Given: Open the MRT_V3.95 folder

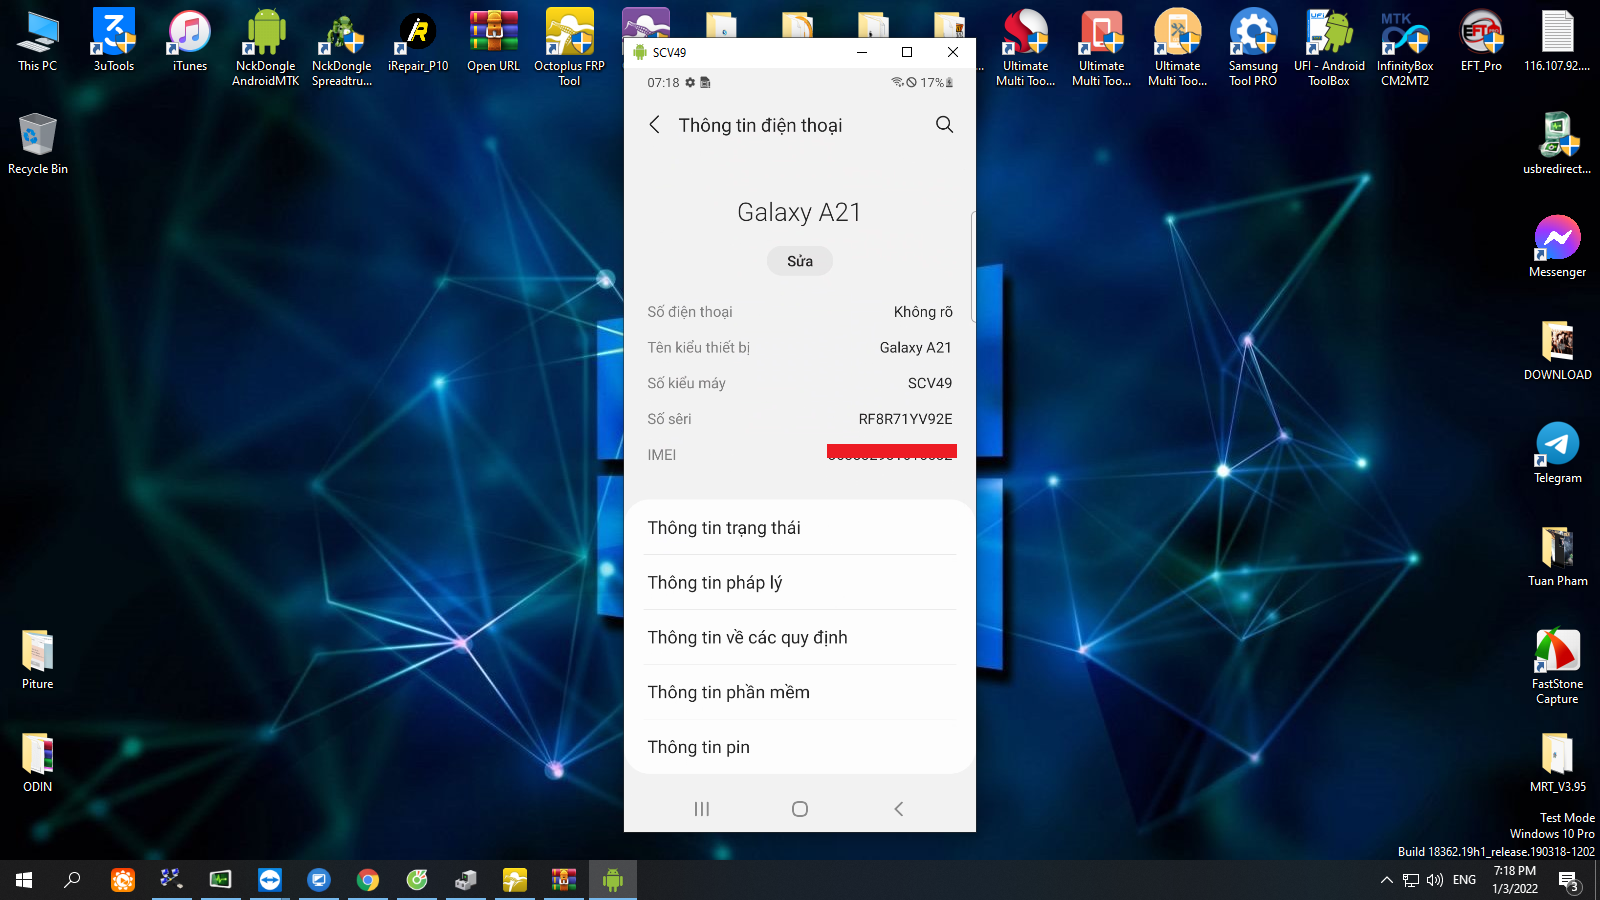Looking at the screenshot, I should 1557,762.
